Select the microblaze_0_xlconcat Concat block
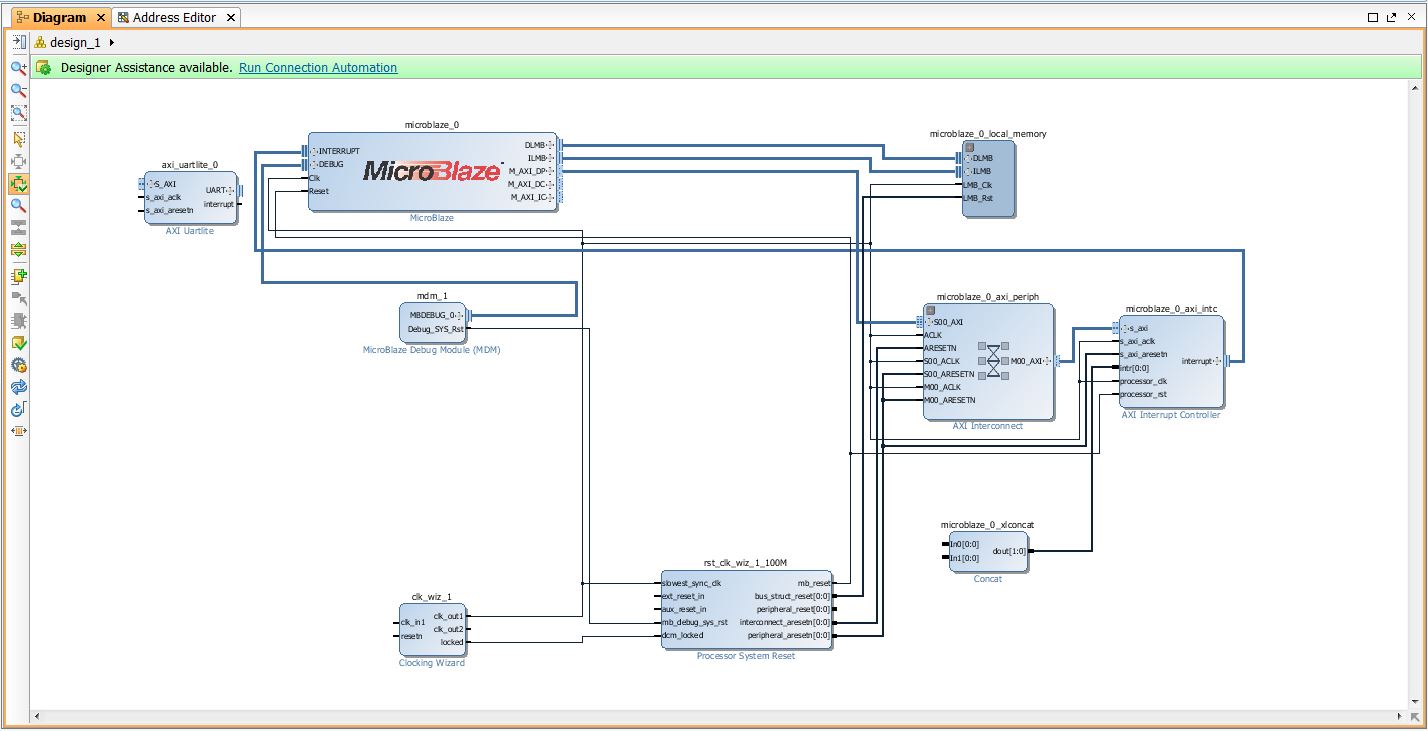This screenshot has height=731, width=1428. click(x=988, y=552)
